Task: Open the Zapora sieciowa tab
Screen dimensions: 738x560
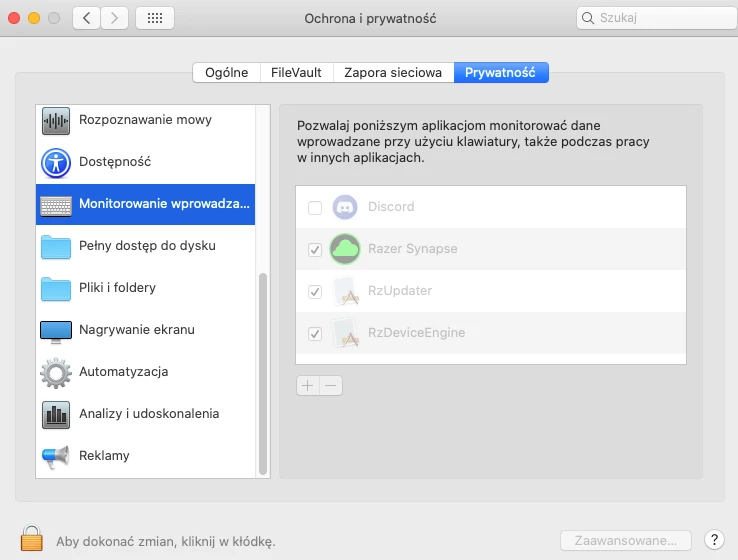Action: 393,72
